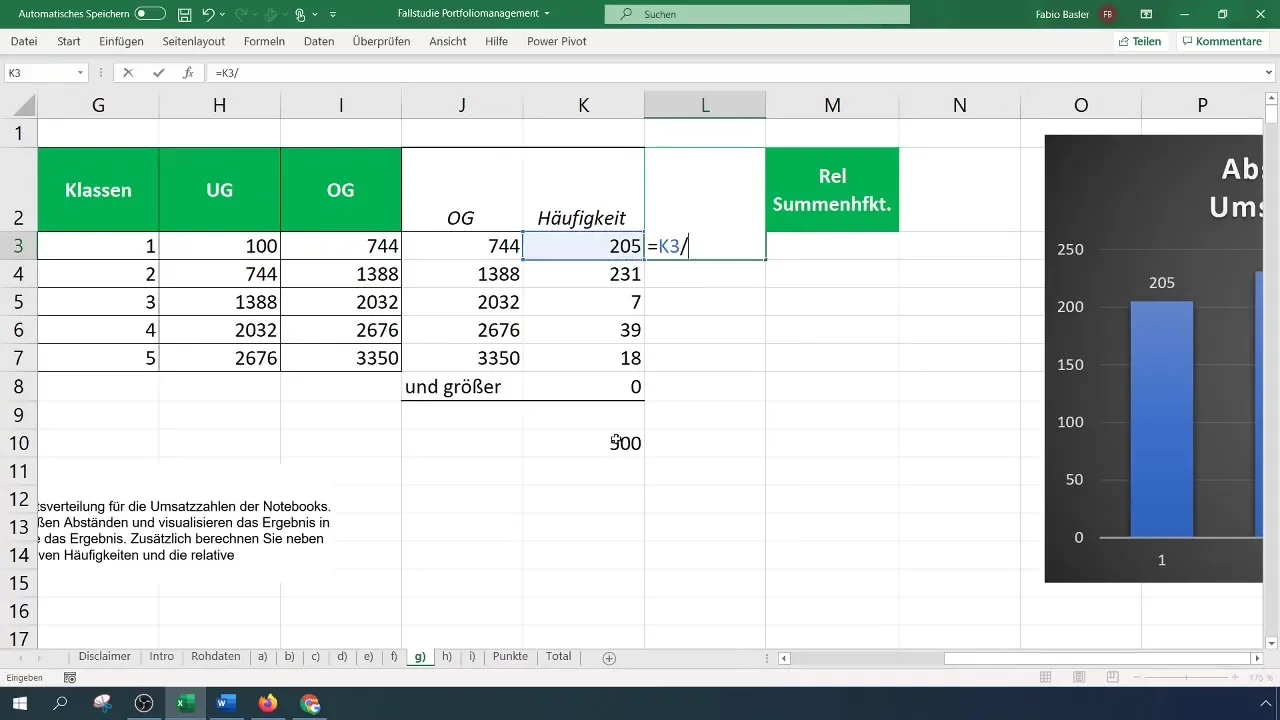Expand the Name Box dropdown
Image resolution: width=1280 pixels, height=720 pixels.
[80, 73]
